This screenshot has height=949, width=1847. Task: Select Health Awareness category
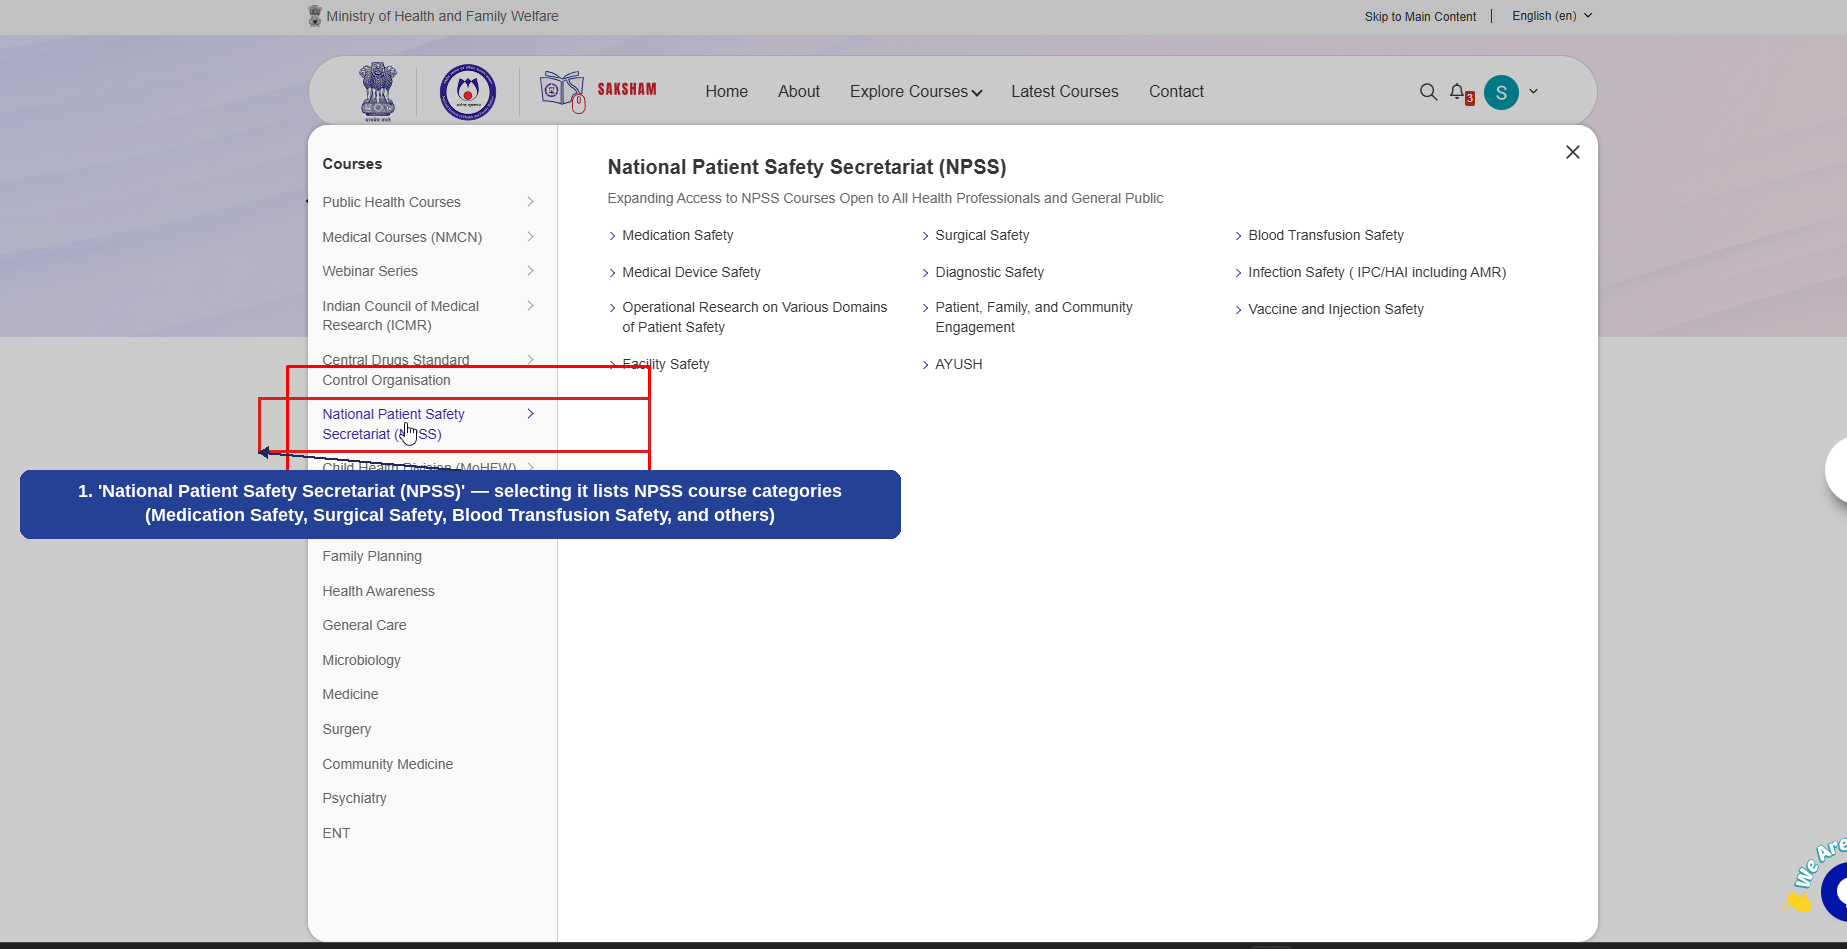pyautogui.click(x=378, y=591)
